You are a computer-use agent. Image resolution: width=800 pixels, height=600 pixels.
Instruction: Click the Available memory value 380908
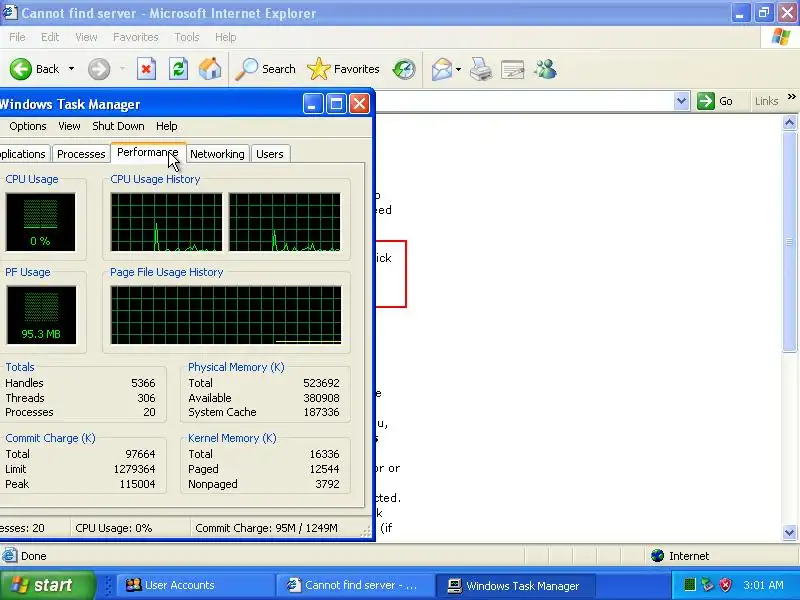point(321,398)
